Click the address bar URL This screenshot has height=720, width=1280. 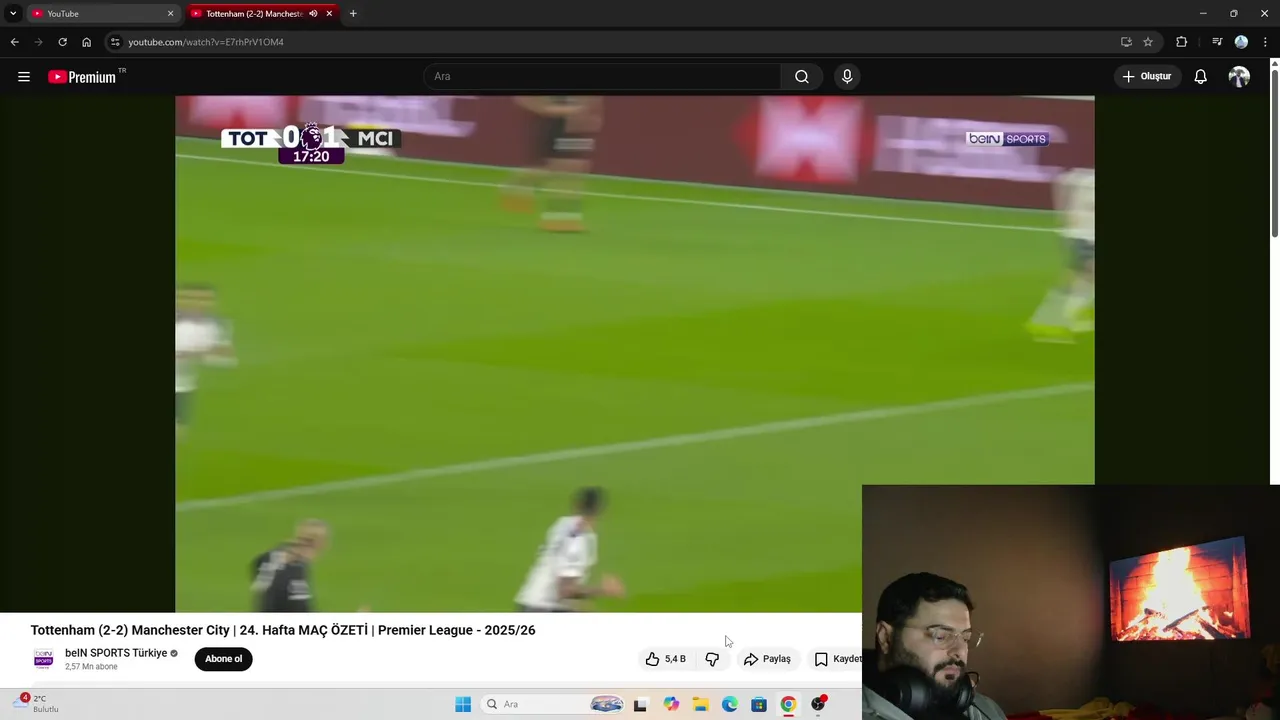[206, 42]
